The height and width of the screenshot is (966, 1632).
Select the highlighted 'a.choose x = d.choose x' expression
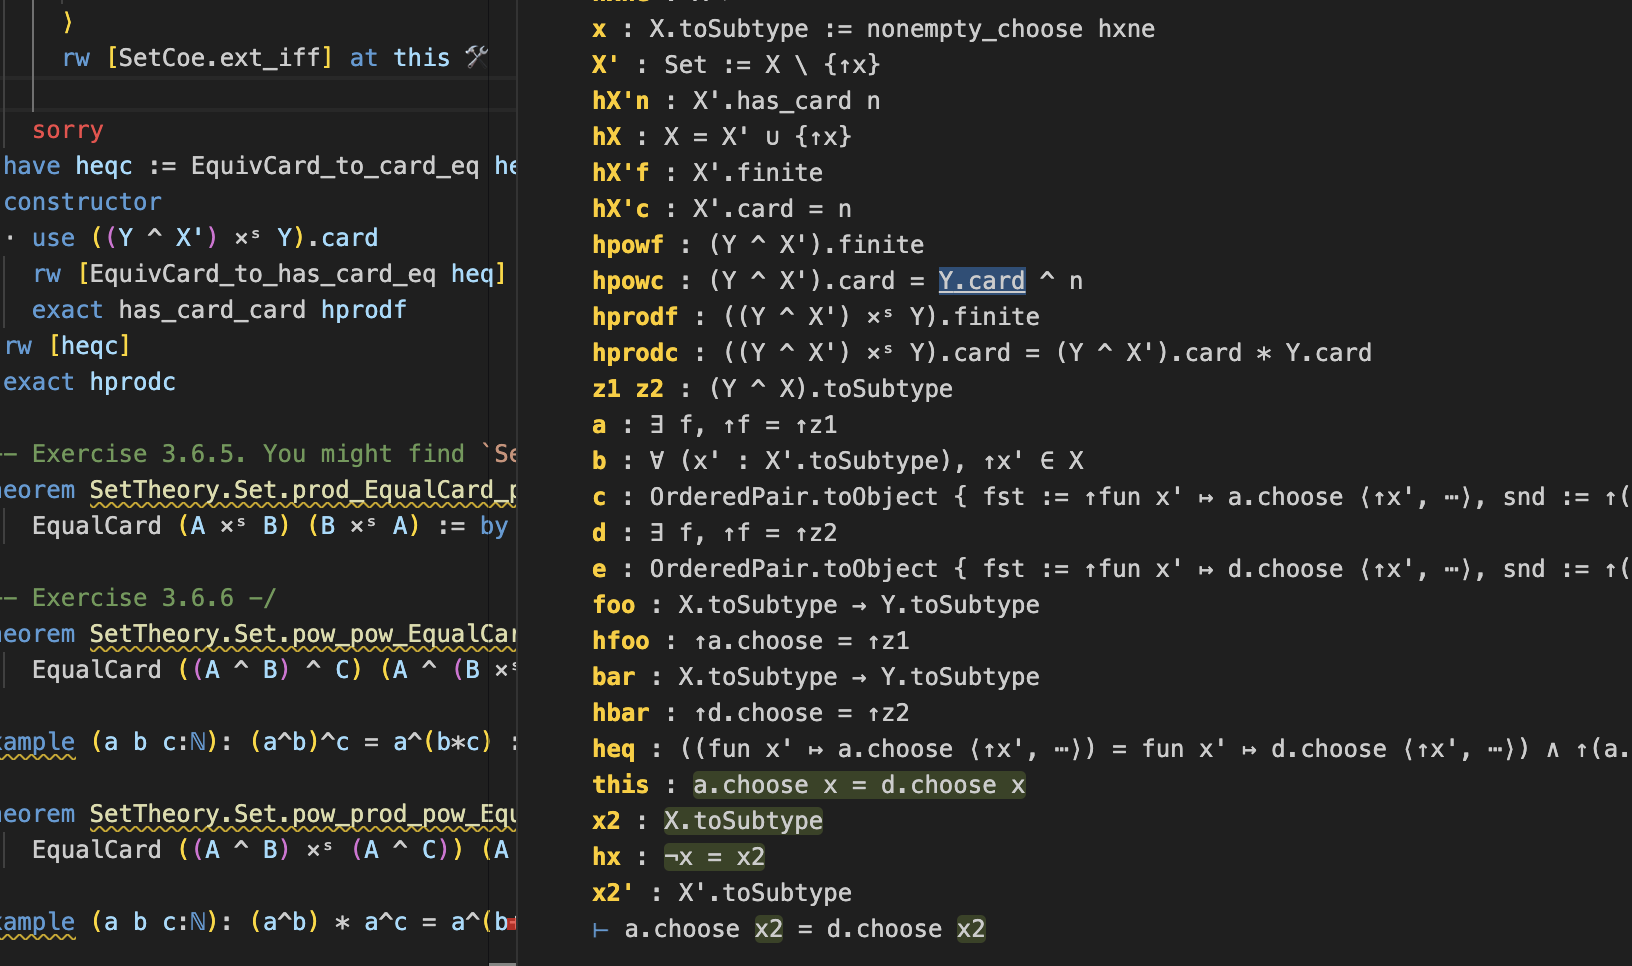858,785
